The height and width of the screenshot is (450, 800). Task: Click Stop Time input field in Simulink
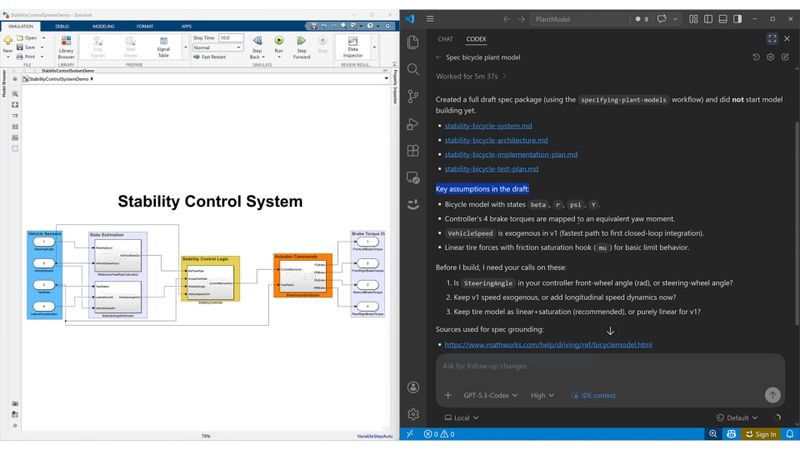click(231, 38)
